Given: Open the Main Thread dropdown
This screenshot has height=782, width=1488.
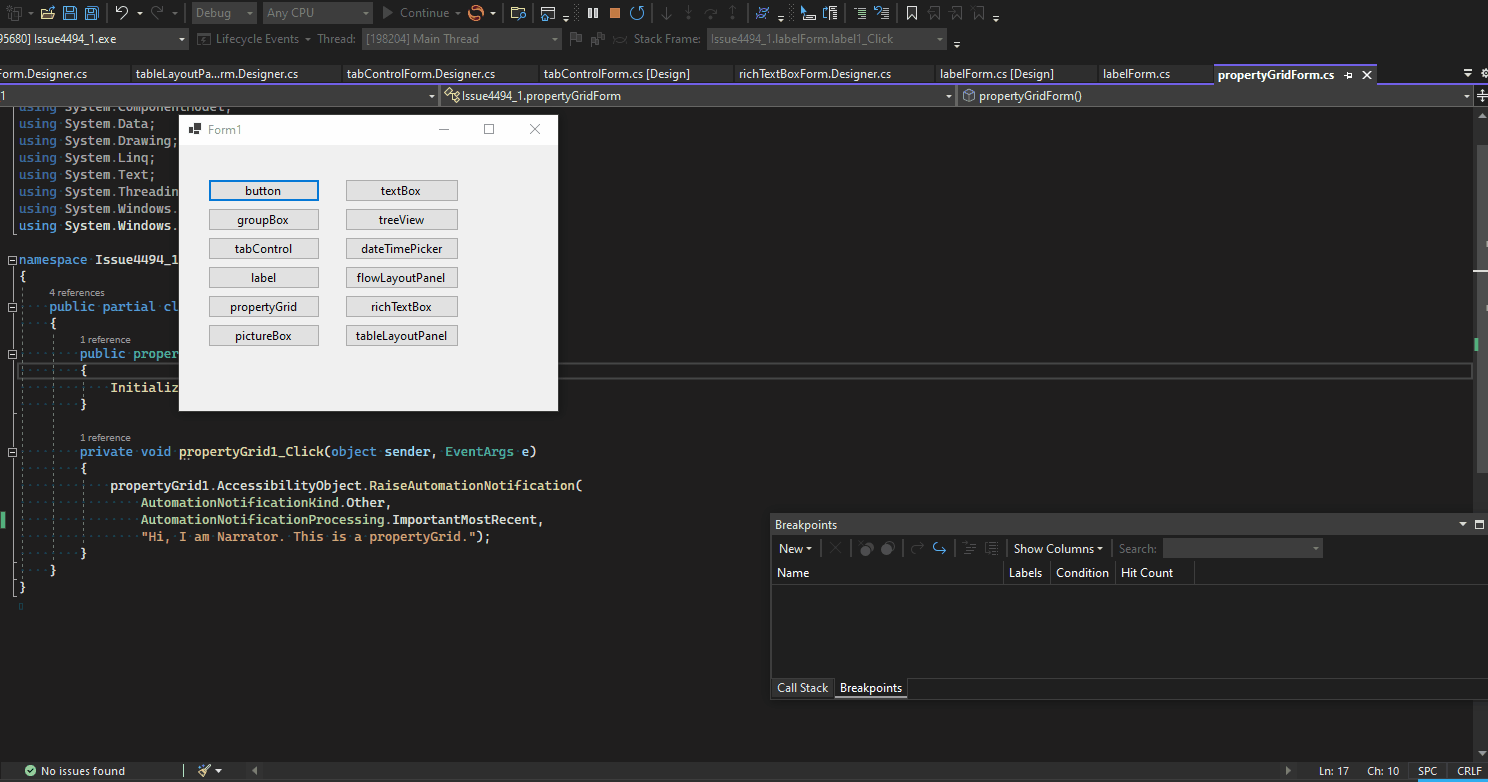Looking at the screenshot, I should (x=462, y=39).
